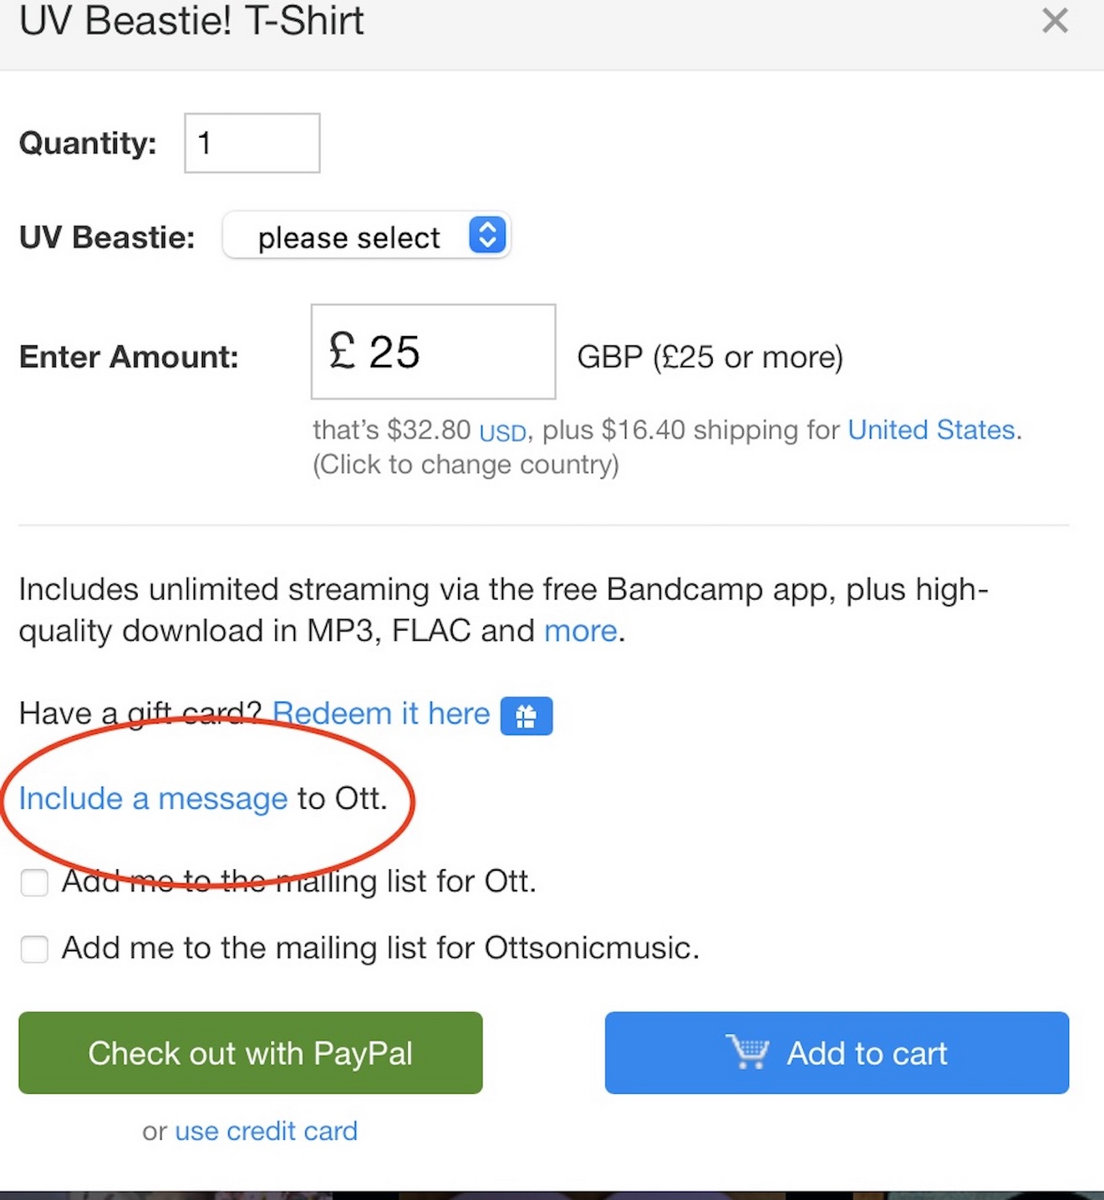
Task: Click the blue arrows on the UV Beastie selector
Action: 487,236
